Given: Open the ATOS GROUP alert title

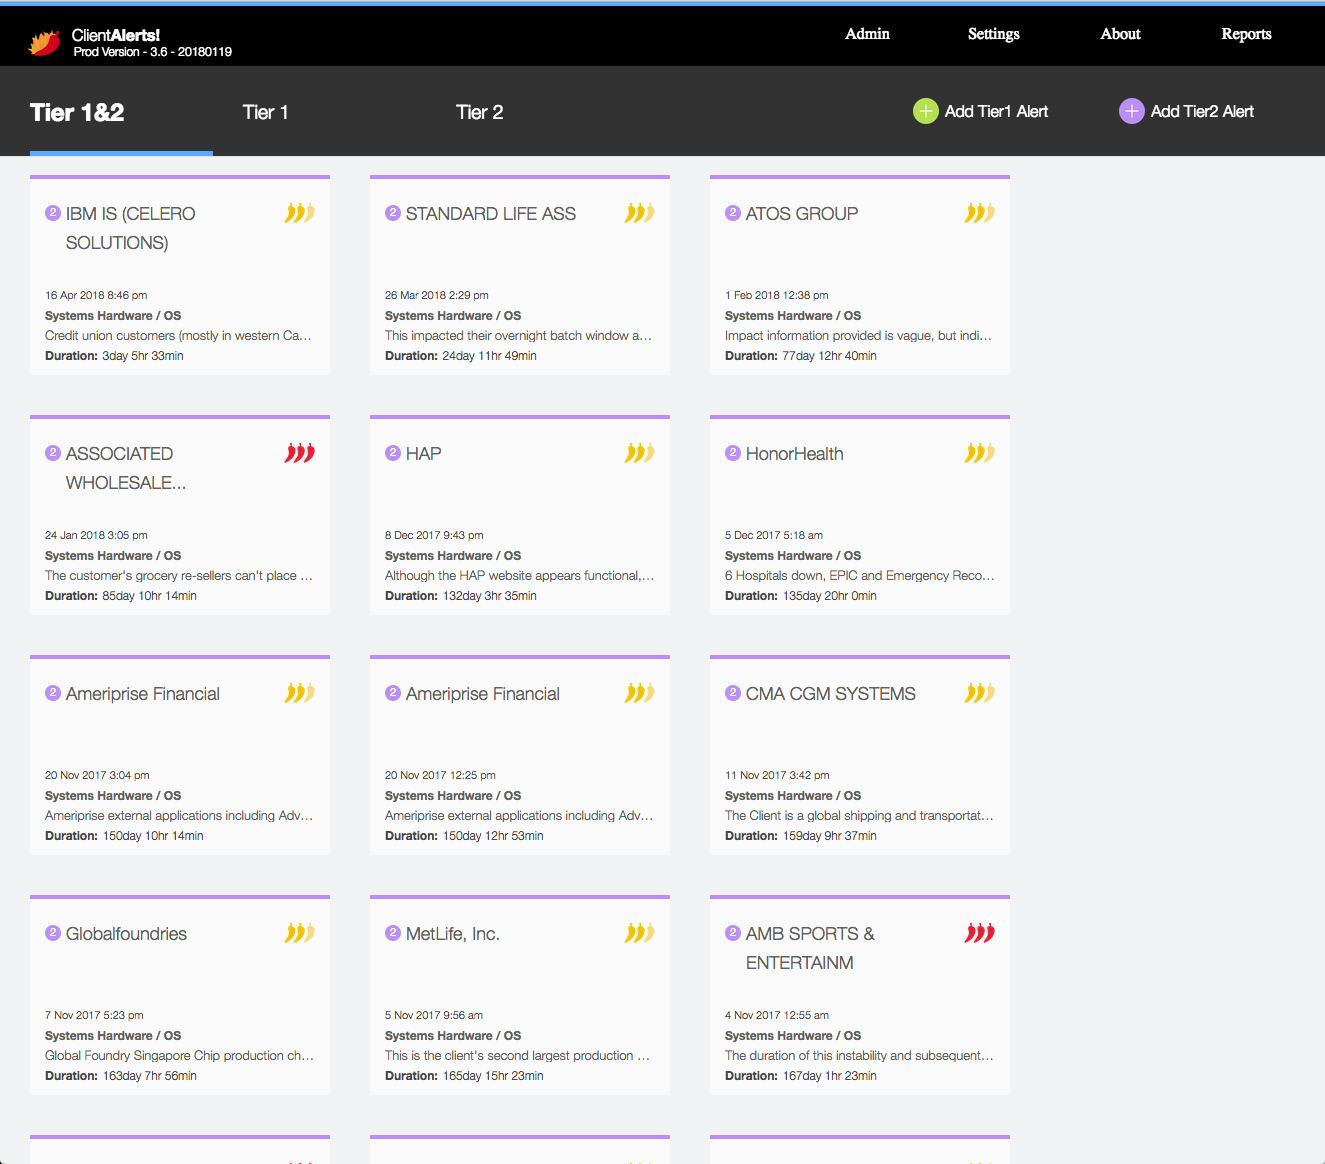Looking at the screenshot, I should pyautogui.click(x=802, y=214).
